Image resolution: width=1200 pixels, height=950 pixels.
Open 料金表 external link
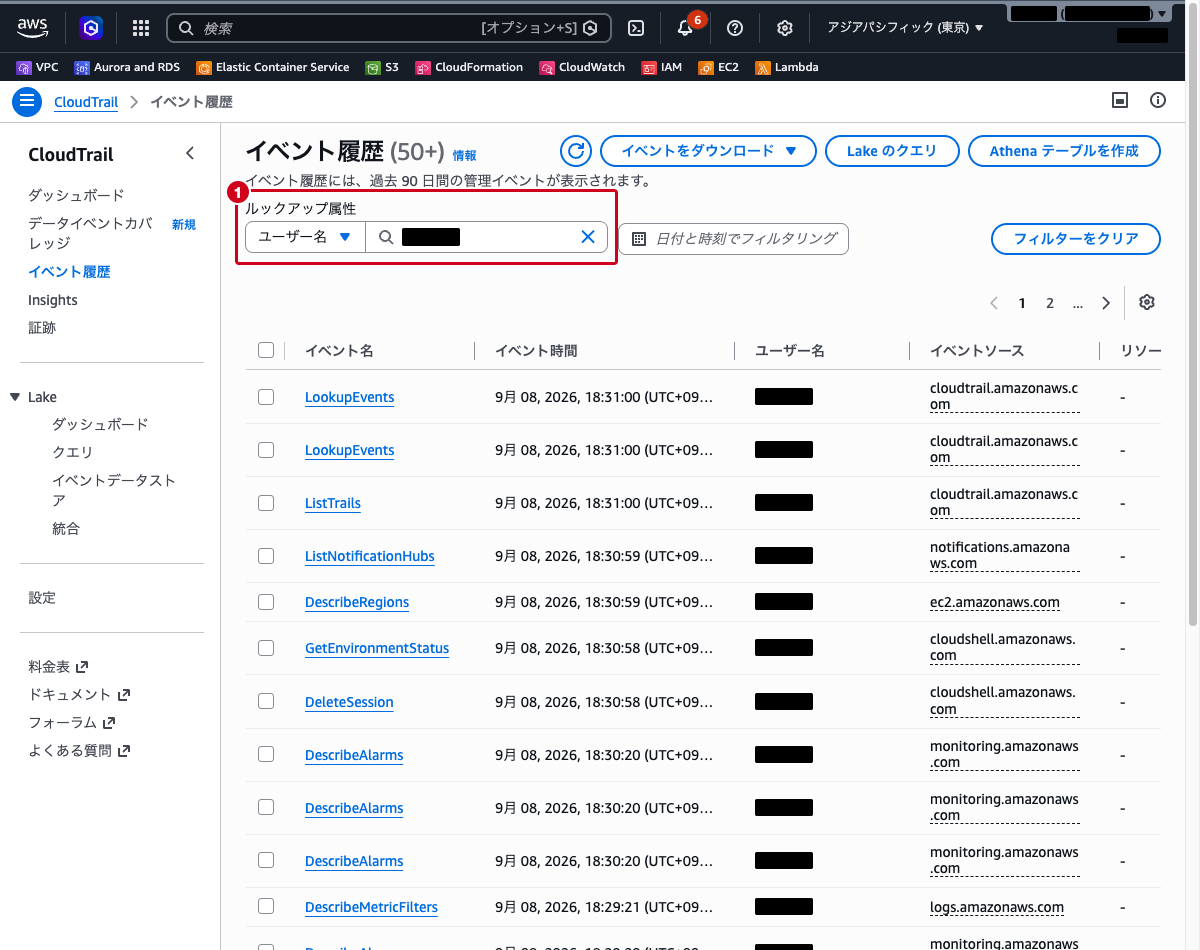point(58,666)
